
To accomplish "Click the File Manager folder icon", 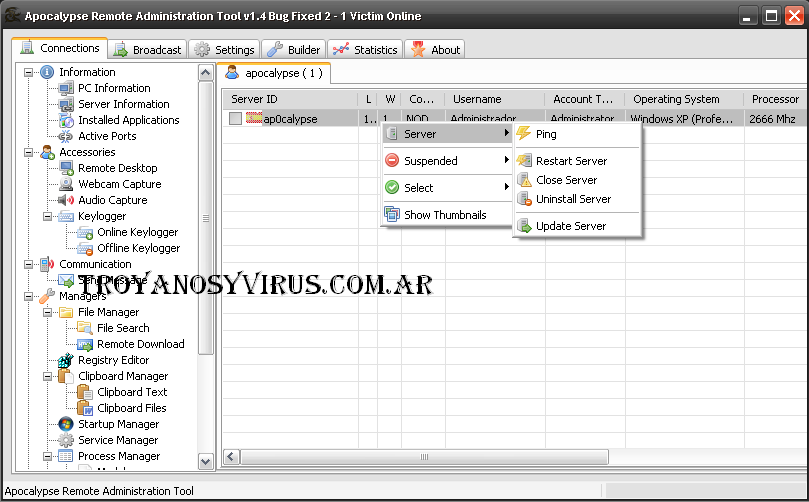I will tap(66, 312).
